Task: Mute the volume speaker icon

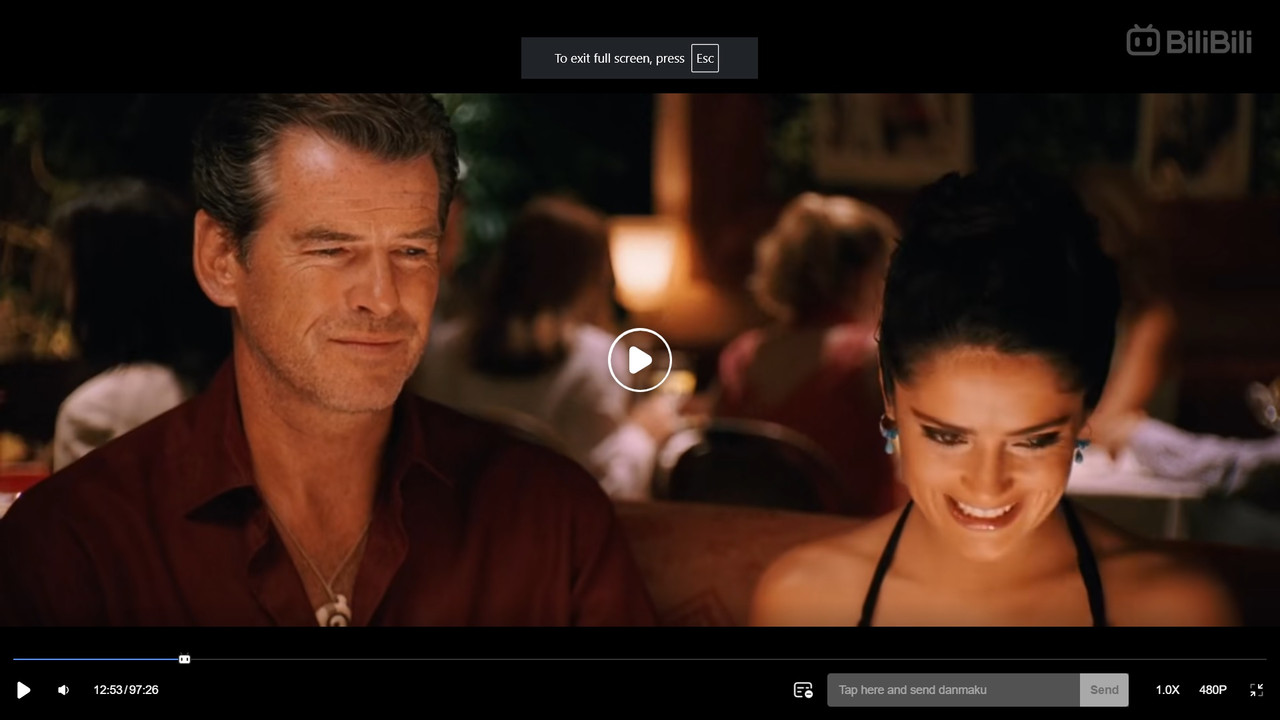Action: (x=63, y=690)
